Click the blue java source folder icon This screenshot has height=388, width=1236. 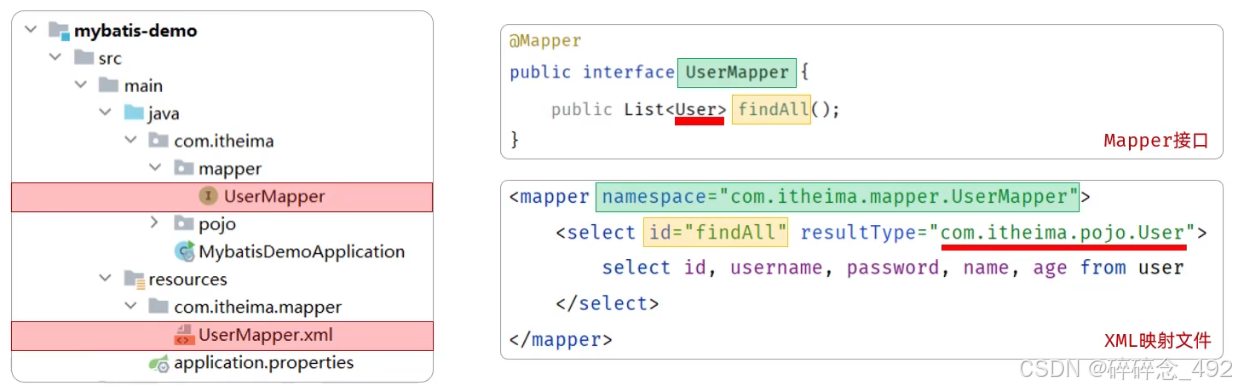(x=134, y=114)
